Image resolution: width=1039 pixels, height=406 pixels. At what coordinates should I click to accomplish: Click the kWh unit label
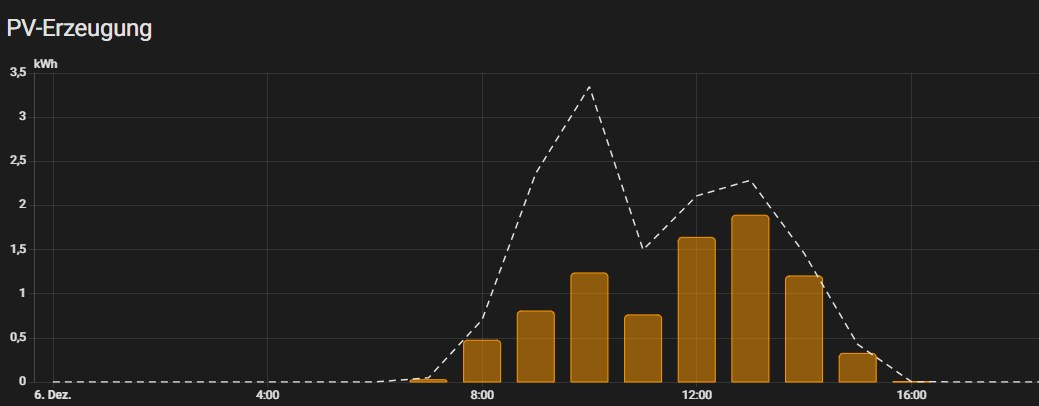45,63
